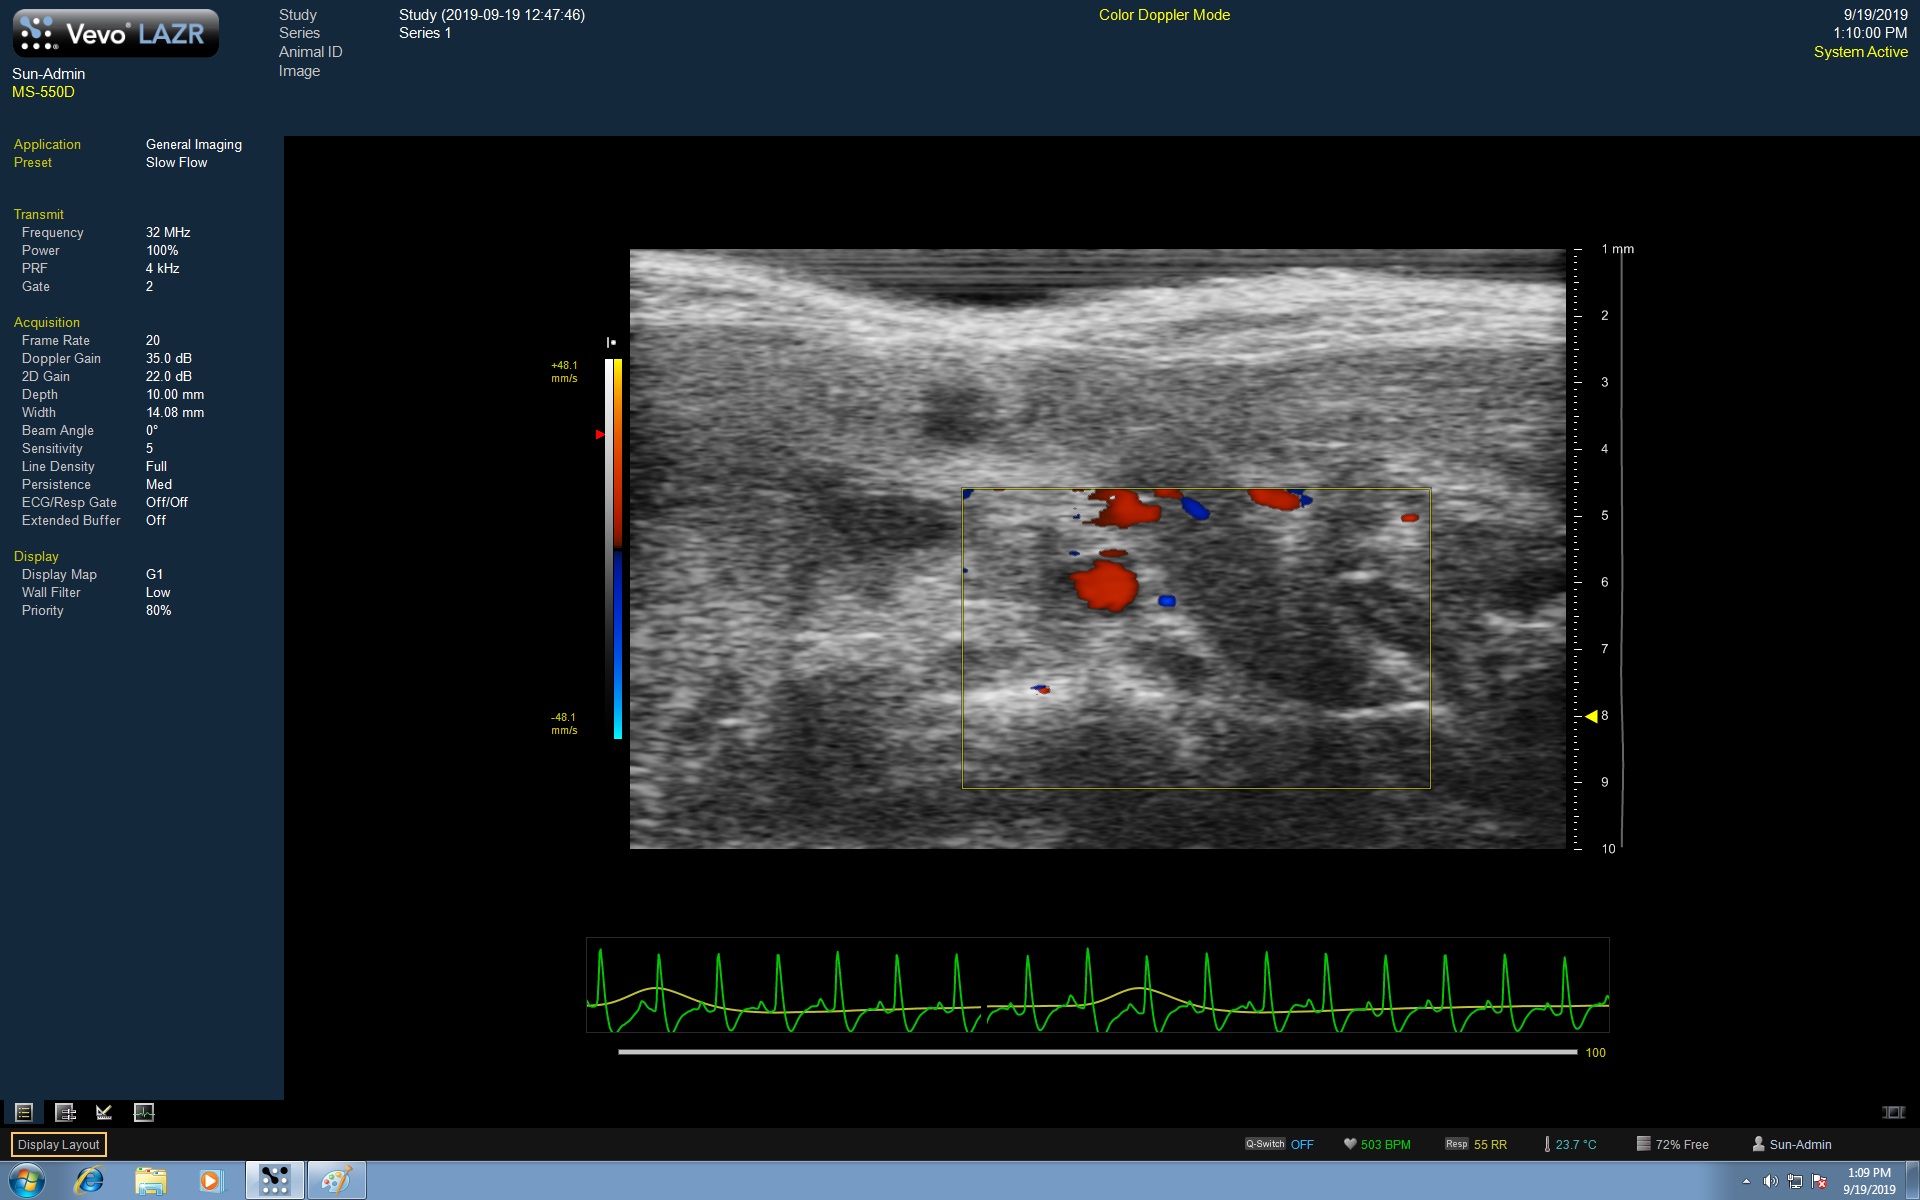Click the cine loop frame slider bar
Viewport: 1920px width, 1200px height.
[1096, 1052]
